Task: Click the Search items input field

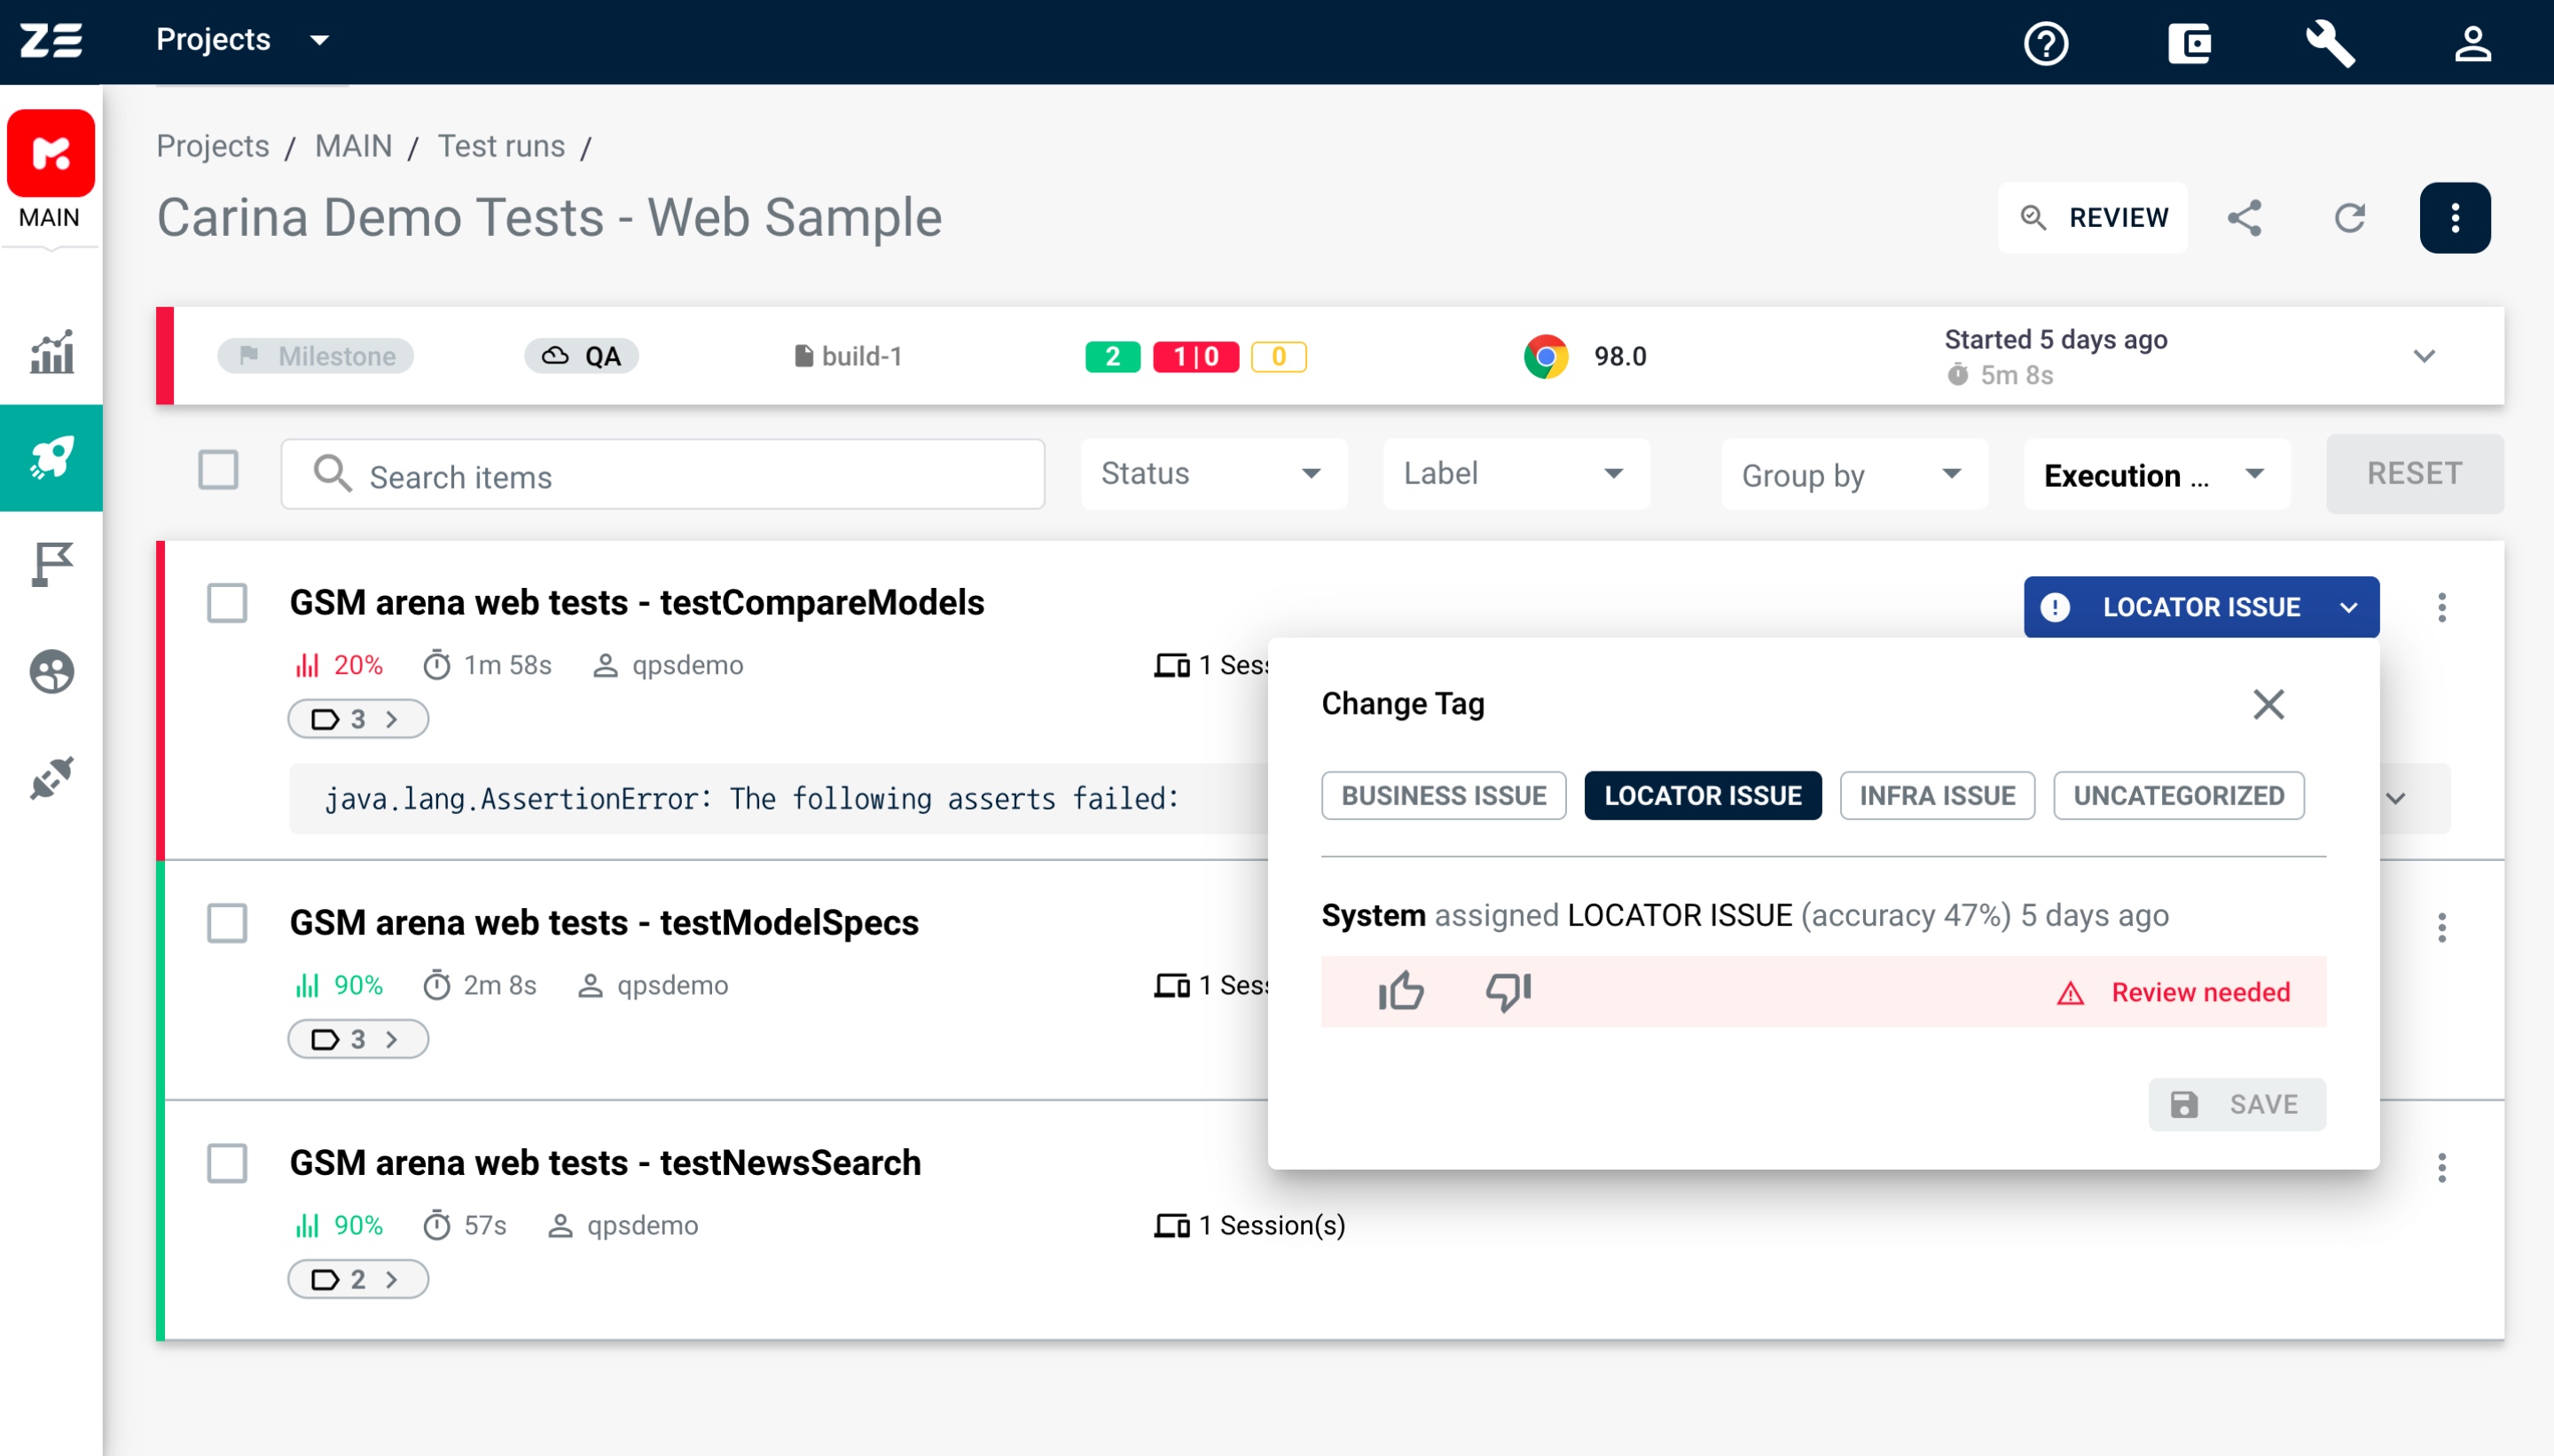Action: (663, 475)
